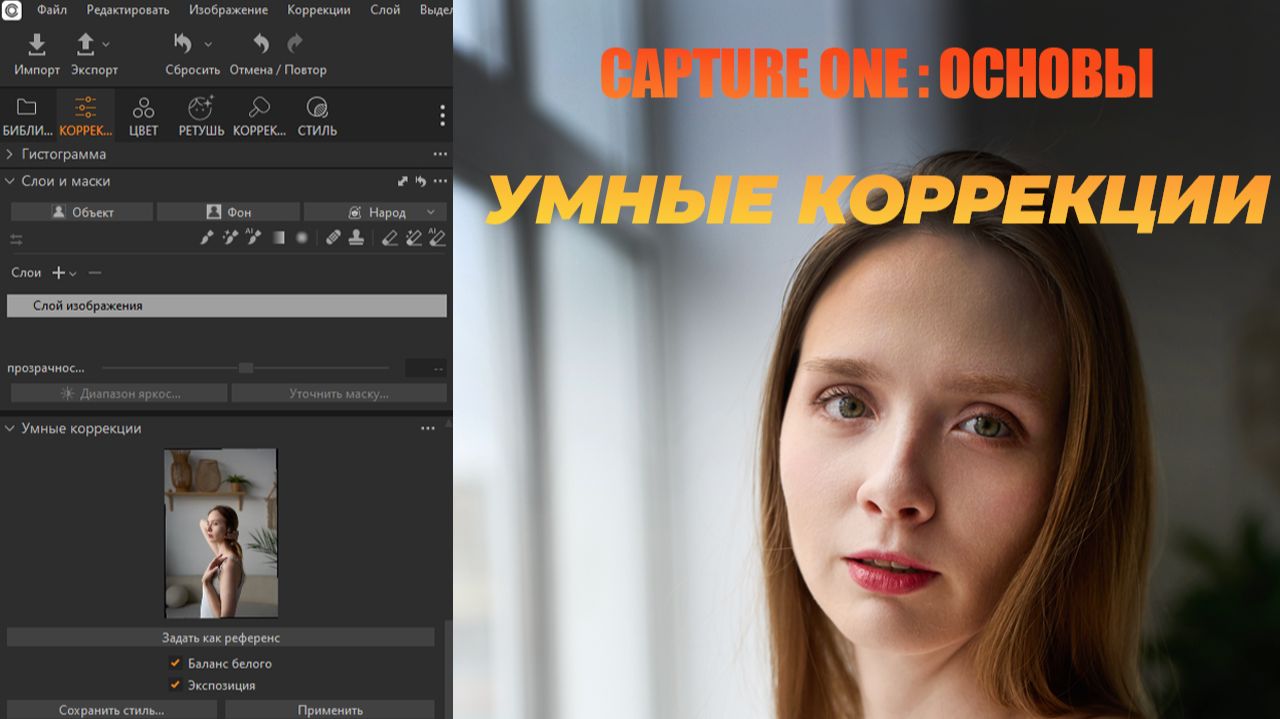Toggle the Экспозиция checkbox

175,685
